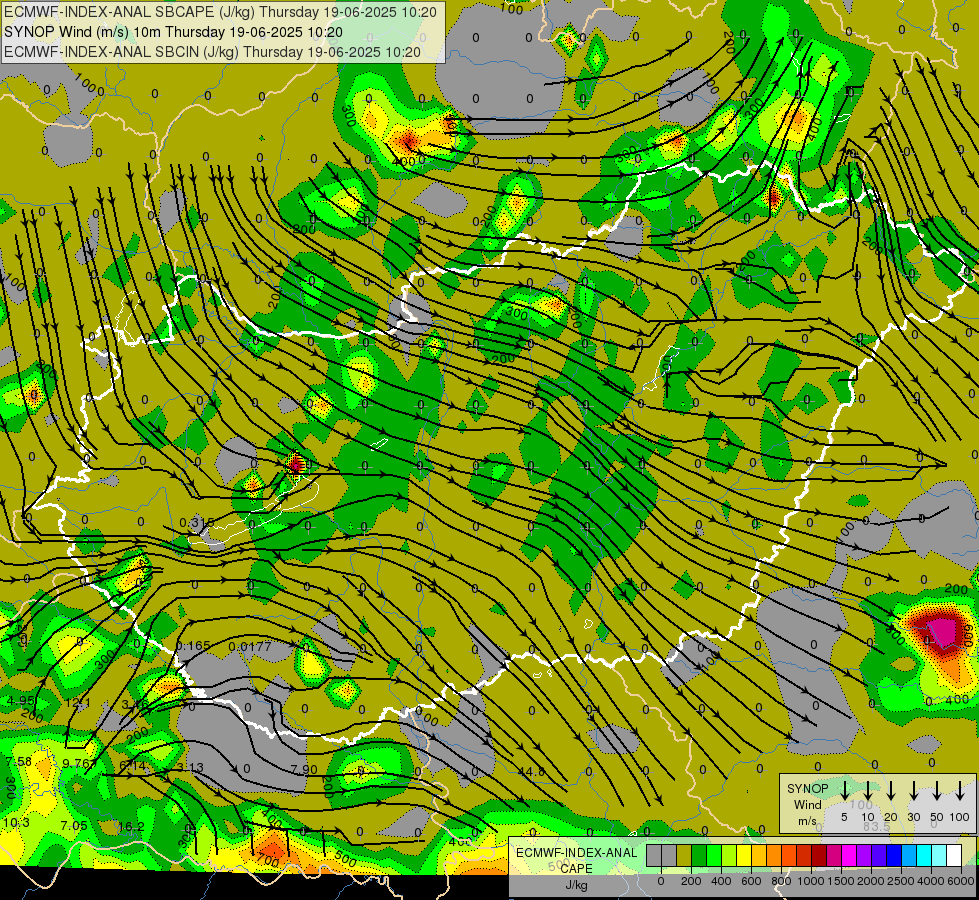Select the white CAPE legend swatch
Image resolution: width=979 pixels, height=900 pixels.
tap(953, 855)
